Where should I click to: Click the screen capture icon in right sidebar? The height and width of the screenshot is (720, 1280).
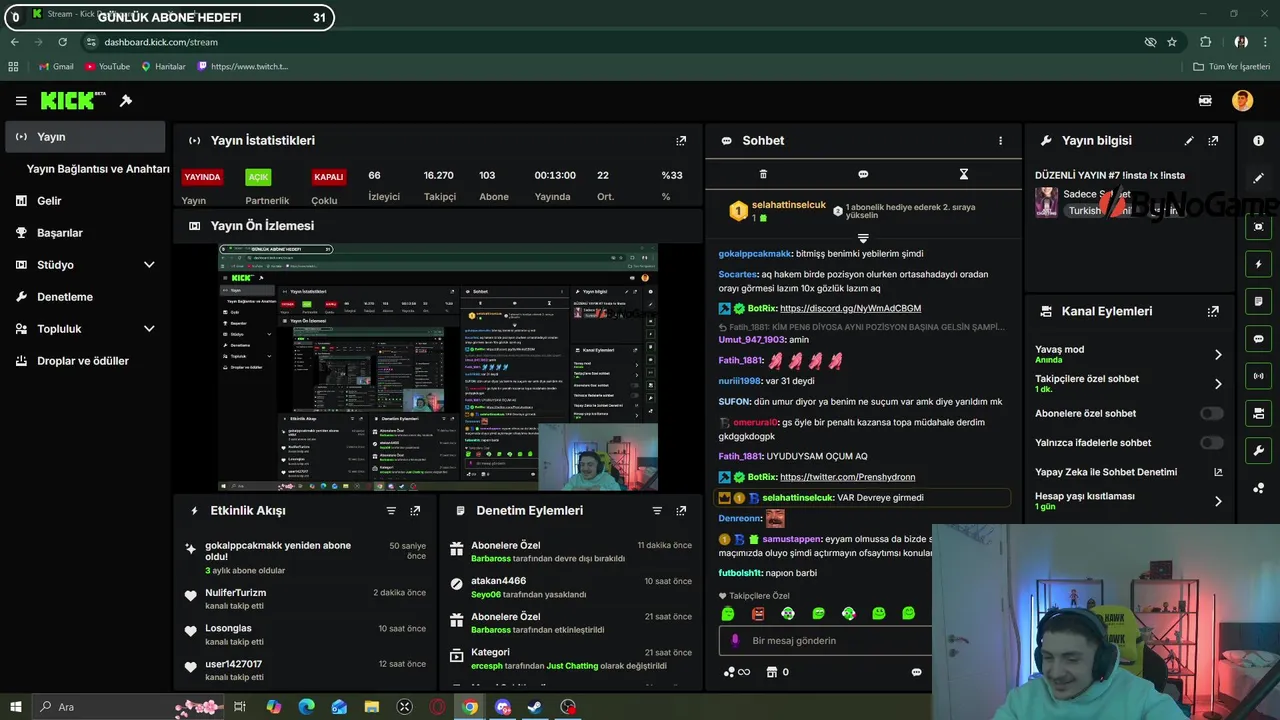pos(1258,227)
